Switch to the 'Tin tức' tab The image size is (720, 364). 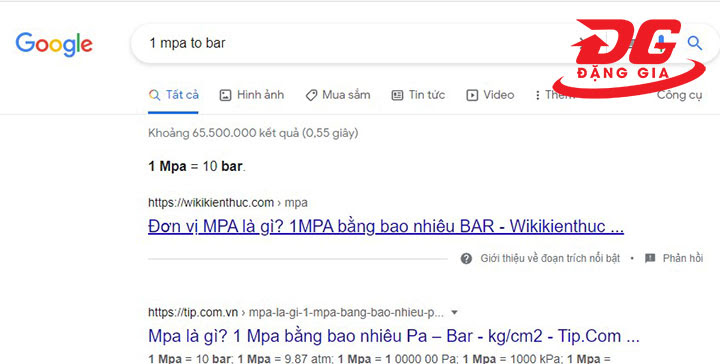(418, 95)
